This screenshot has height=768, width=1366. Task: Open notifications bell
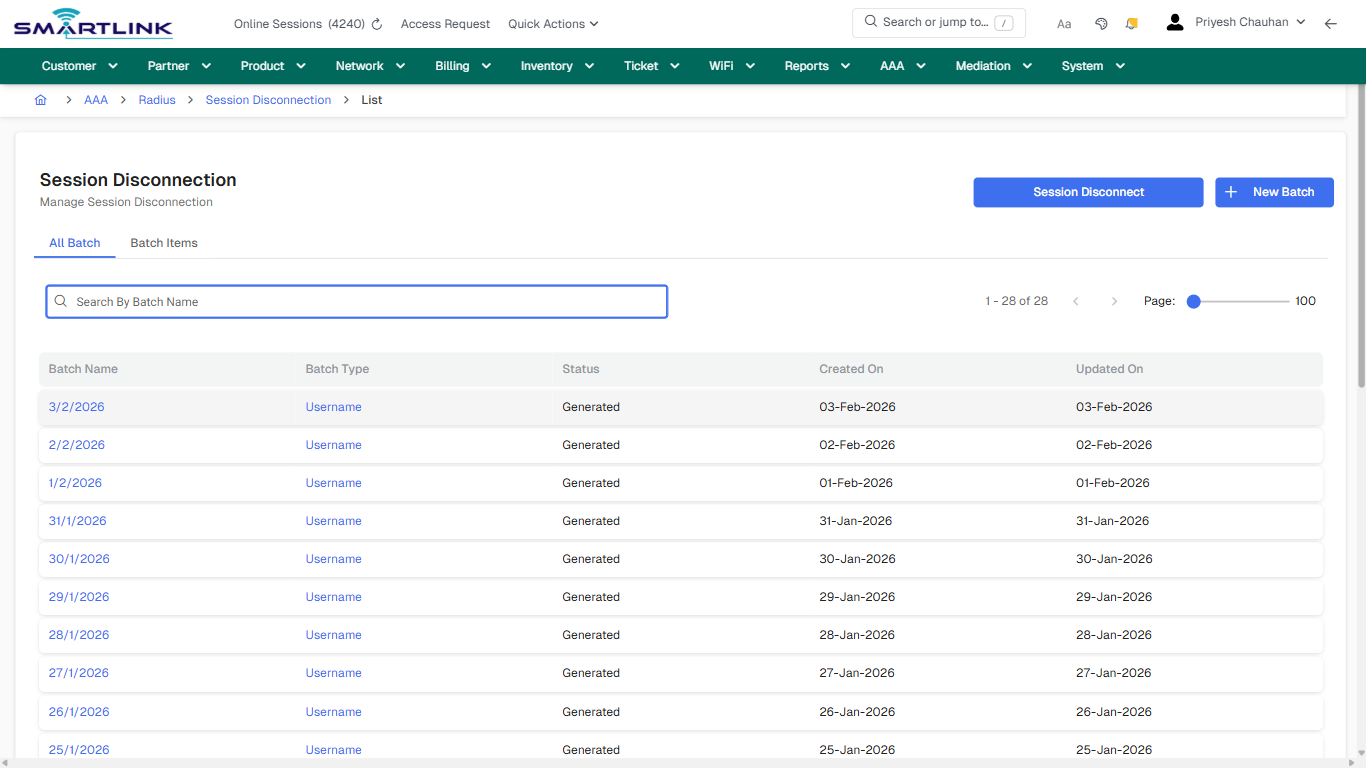pos(1131,22)
